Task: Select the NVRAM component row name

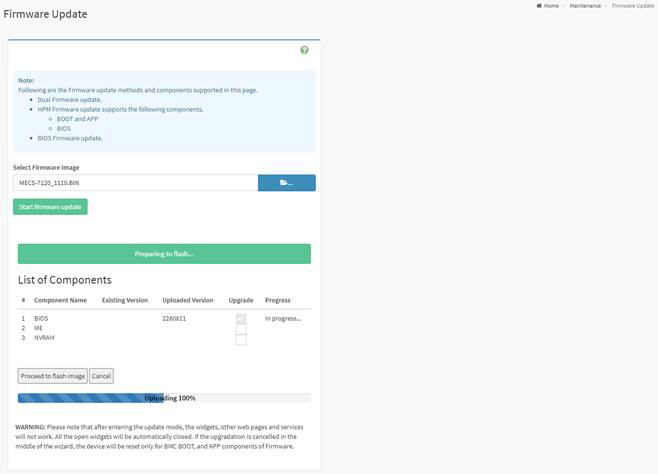Action: pyautogui.click(x=44, y=338)
